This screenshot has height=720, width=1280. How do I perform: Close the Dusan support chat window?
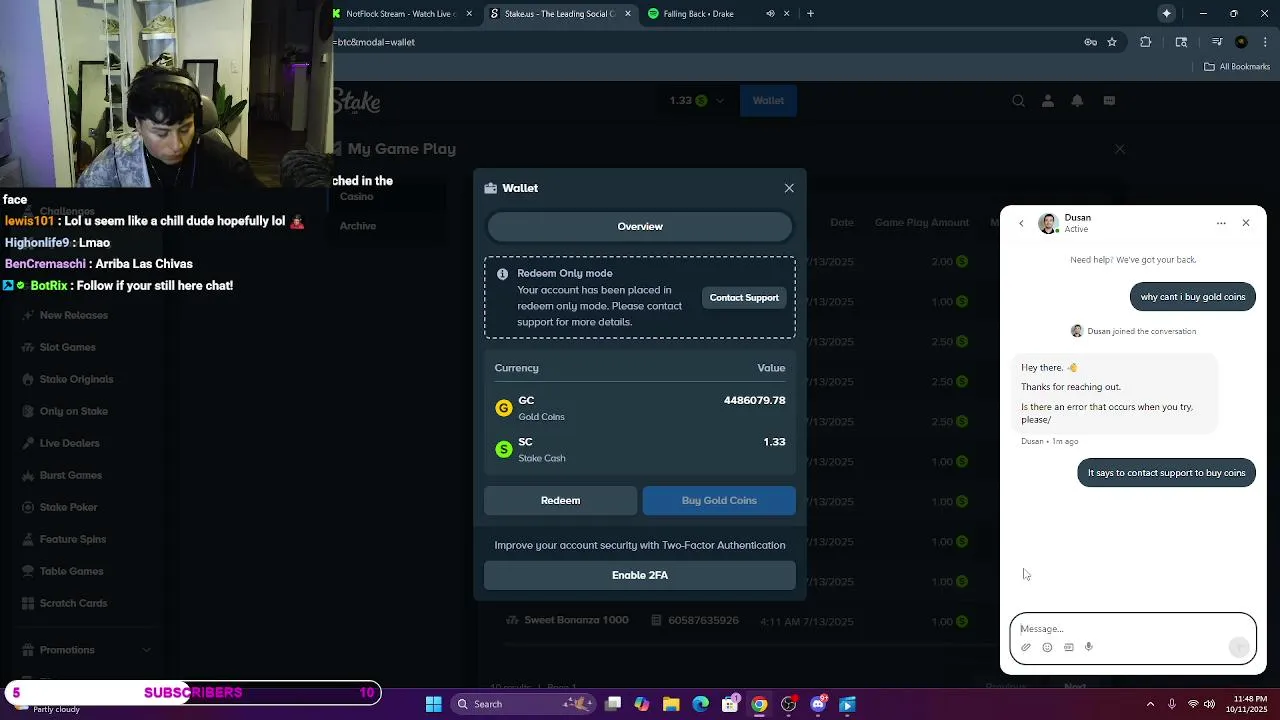pyautogui.click(x=1246, y=223)
